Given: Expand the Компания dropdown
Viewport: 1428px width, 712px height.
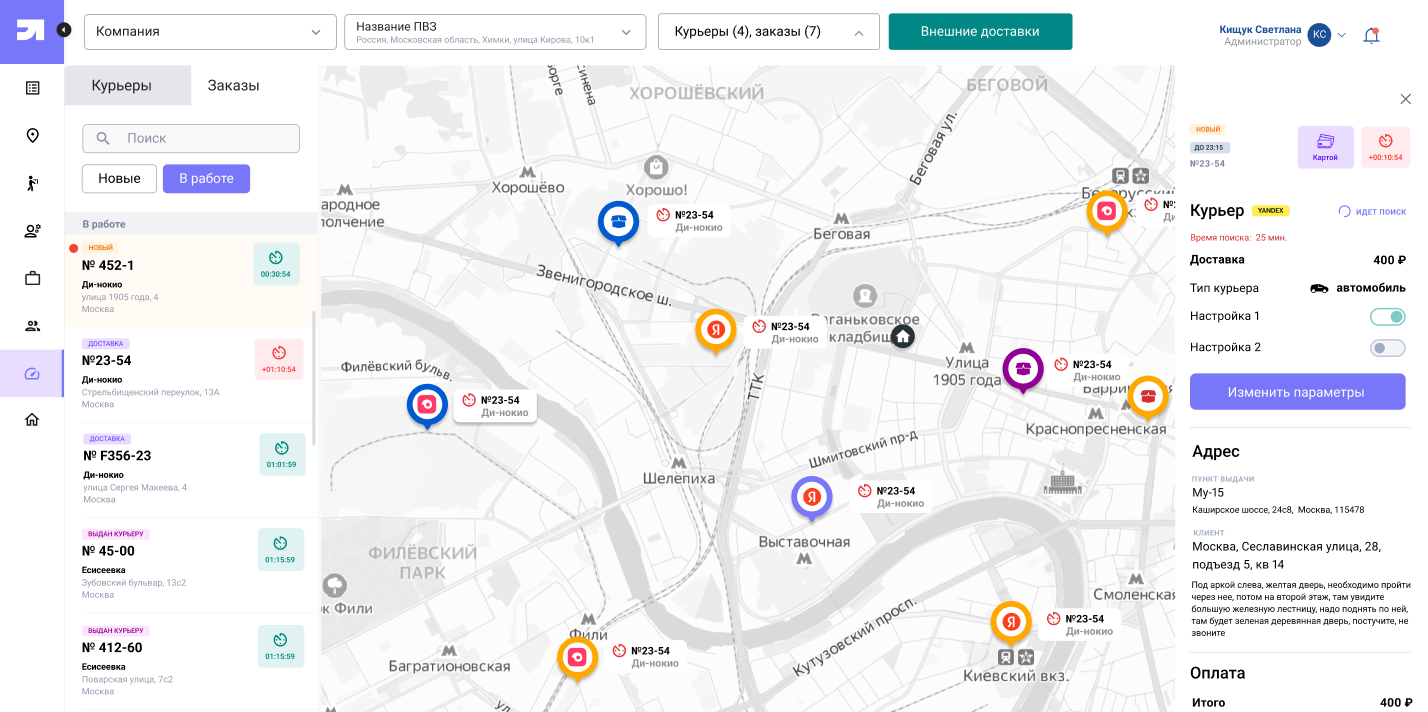Looking at the screenshot, I should (x=209, y=31).
